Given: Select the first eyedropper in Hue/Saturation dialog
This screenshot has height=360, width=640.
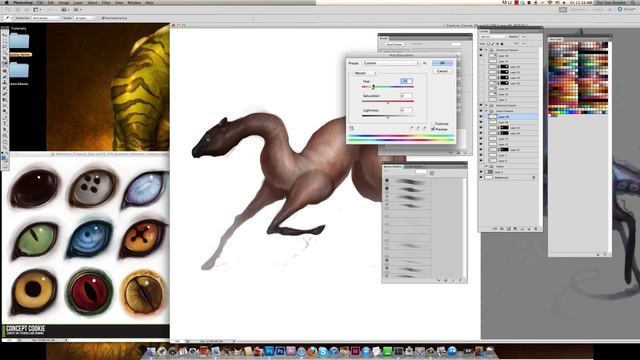Looking at the screenshot, I should 411,128.
